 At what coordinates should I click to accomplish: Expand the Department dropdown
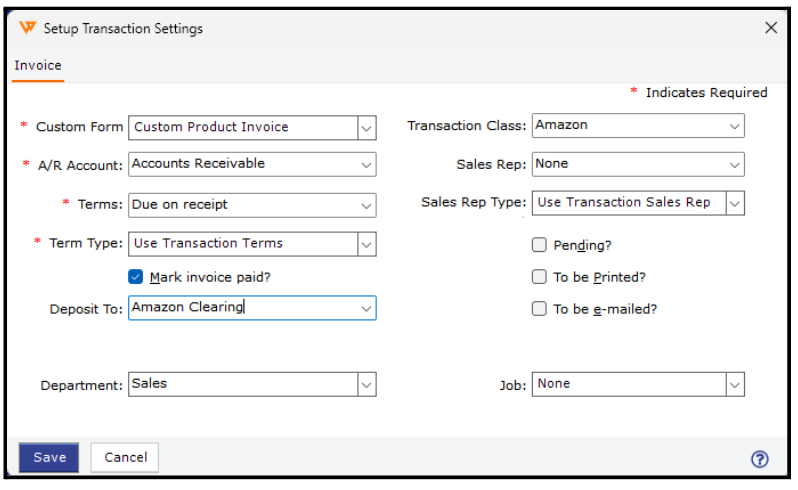[x=366, y=384]
